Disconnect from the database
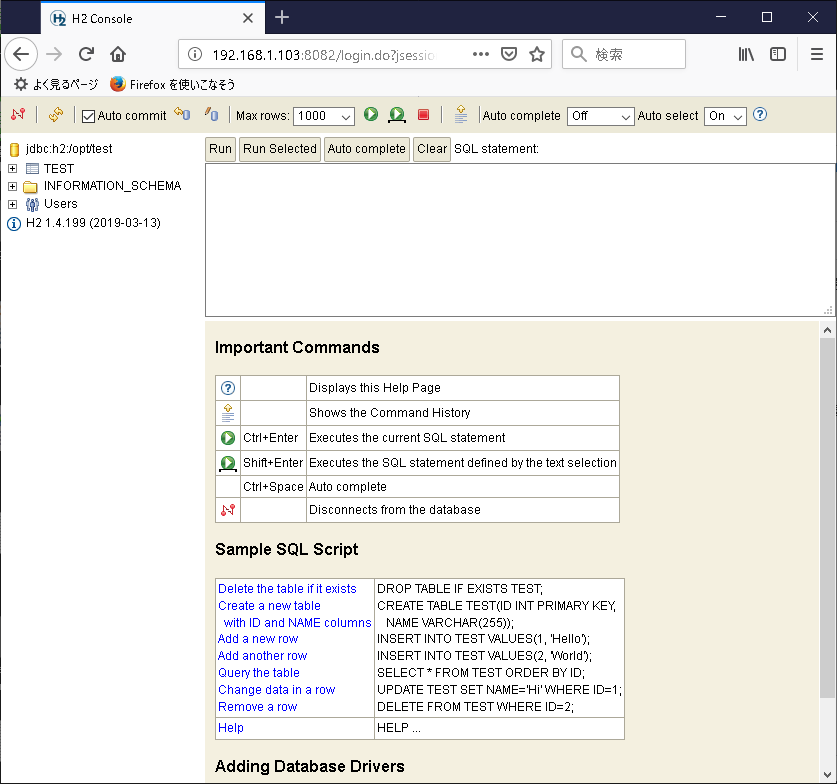 click(x=17, y=115)
